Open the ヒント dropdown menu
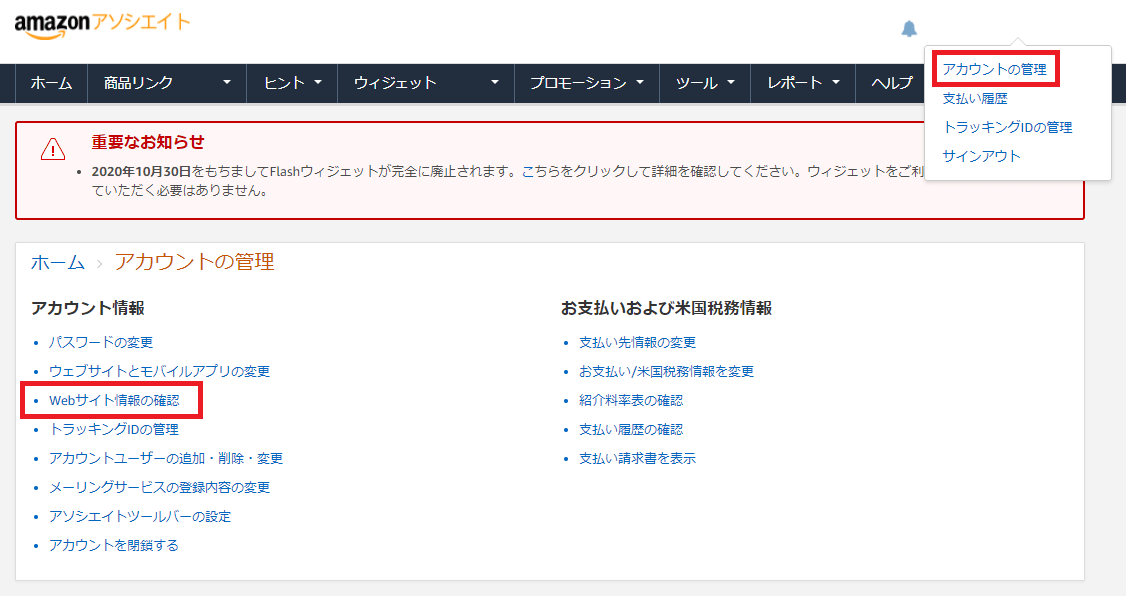Screen dimensions: 1126x596 click(291, 84)
